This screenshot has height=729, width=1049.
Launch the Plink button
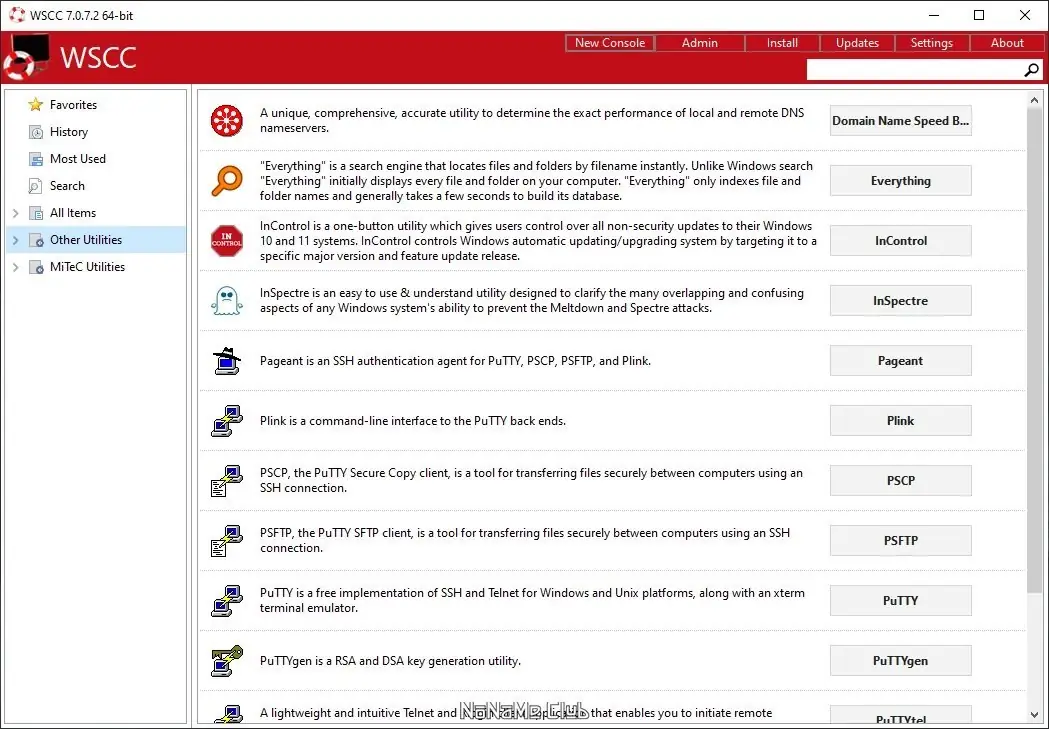pos(900,421)
